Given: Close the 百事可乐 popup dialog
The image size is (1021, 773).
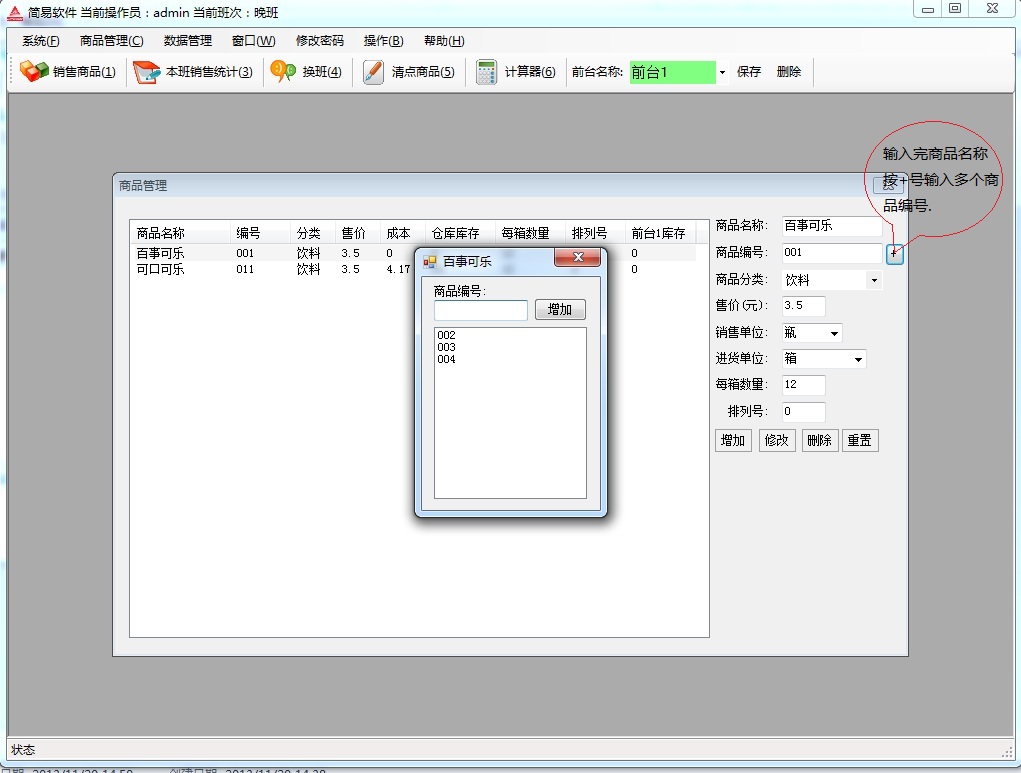Looking at the screenshot, I should (577, 260).
